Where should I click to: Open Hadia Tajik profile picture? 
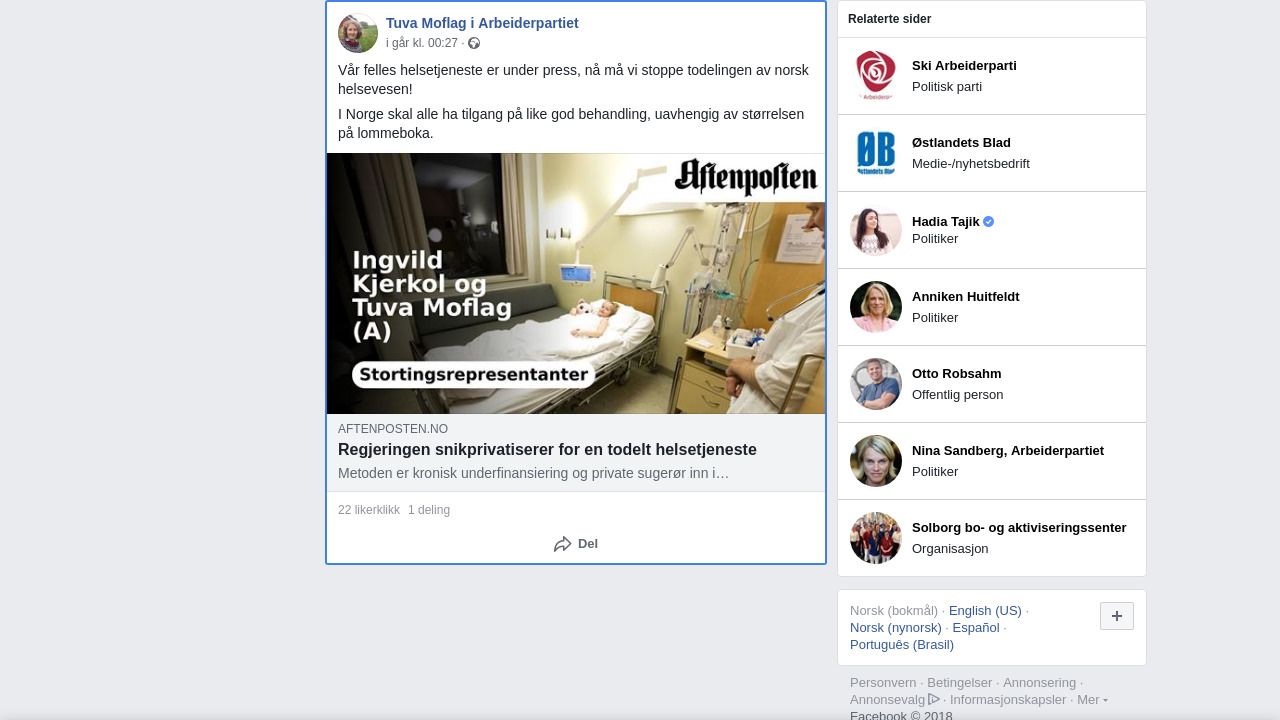pyautogui.click(x=876, y=230)
